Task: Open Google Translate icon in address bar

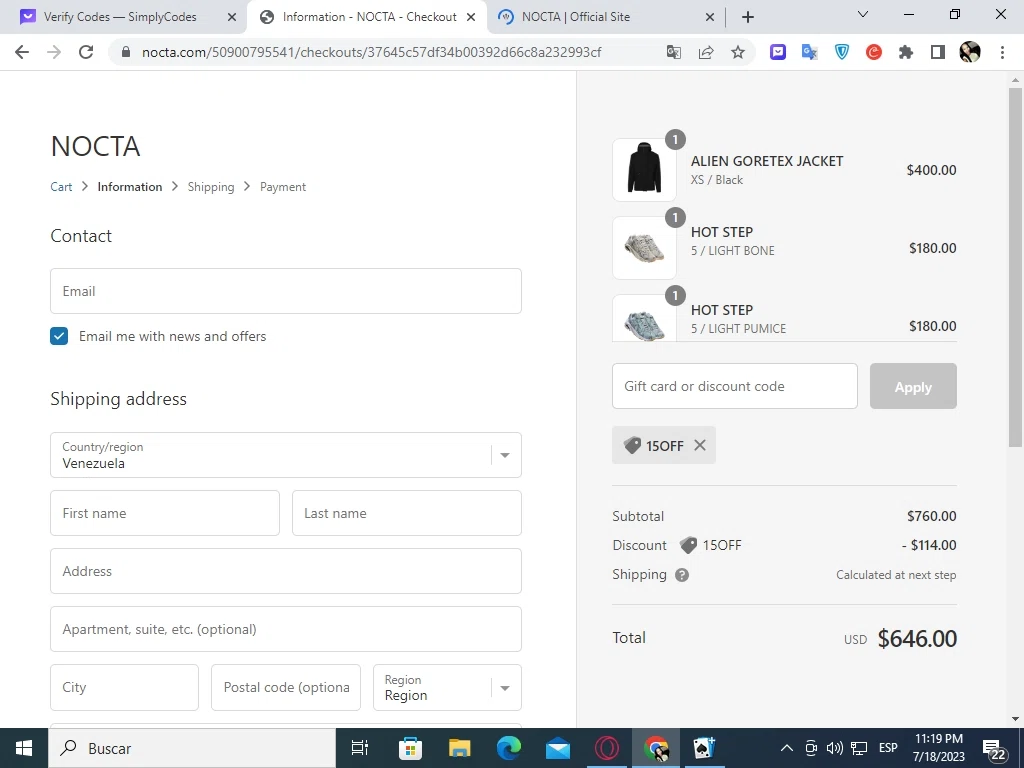Action: pyautogui.click(x=674, y=52)
